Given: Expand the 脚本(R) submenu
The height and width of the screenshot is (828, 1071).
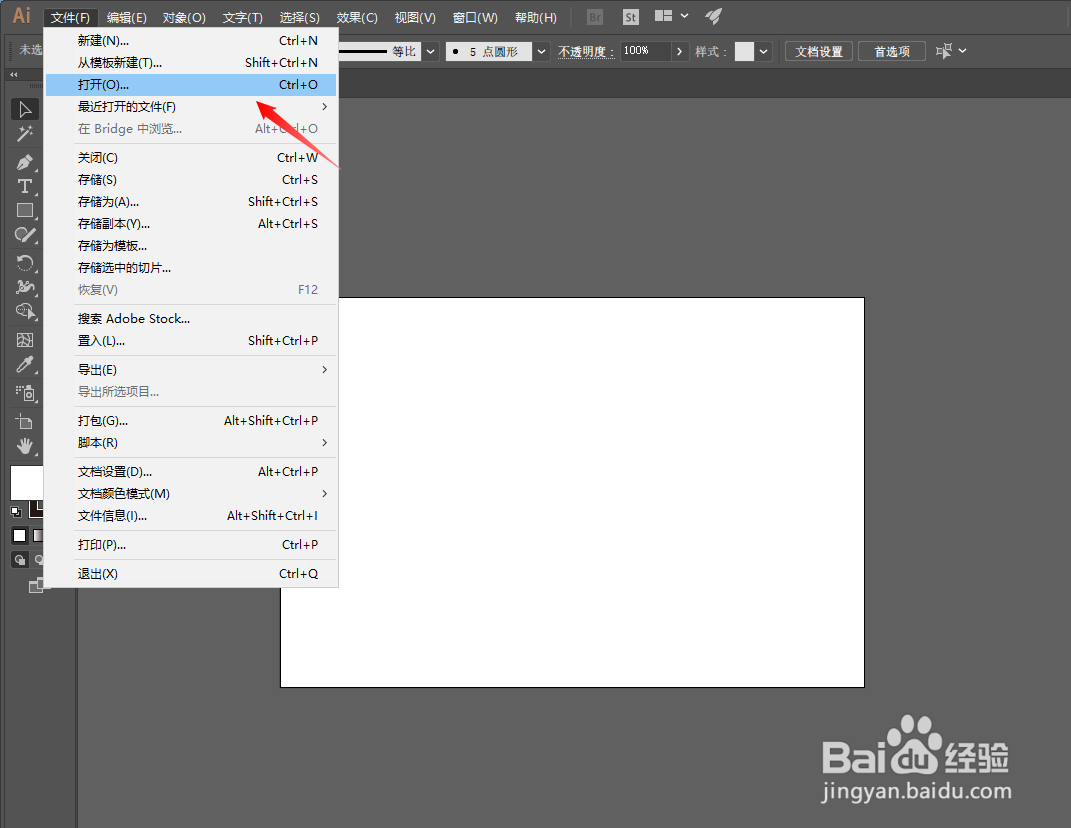Looking at the screenshot, I should (191, 443).
